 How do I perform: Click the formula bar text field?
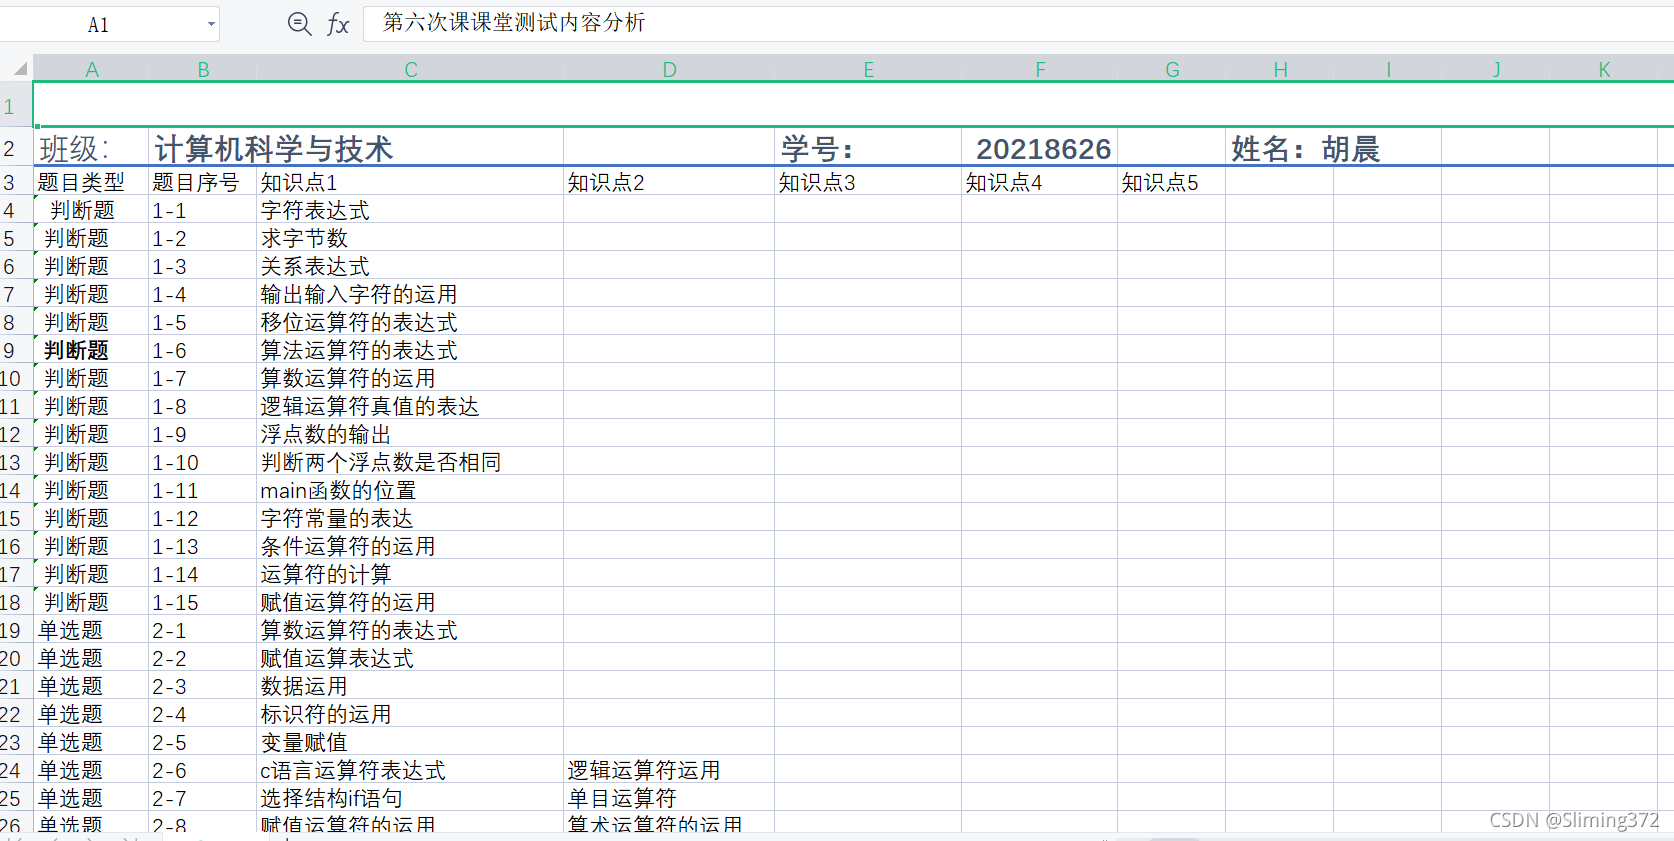(1018, 23)
